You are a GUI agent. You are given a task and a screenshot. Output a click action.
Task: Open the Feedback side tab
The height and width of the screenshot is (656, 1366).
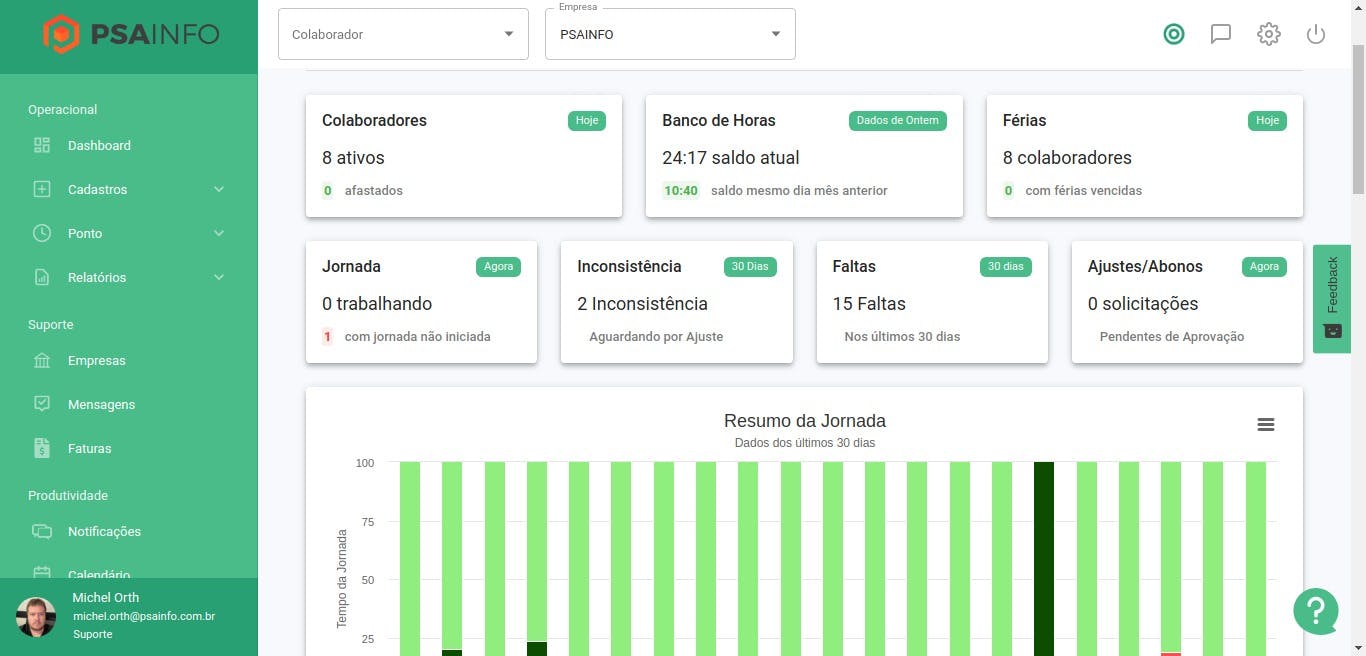(1332, 298)
